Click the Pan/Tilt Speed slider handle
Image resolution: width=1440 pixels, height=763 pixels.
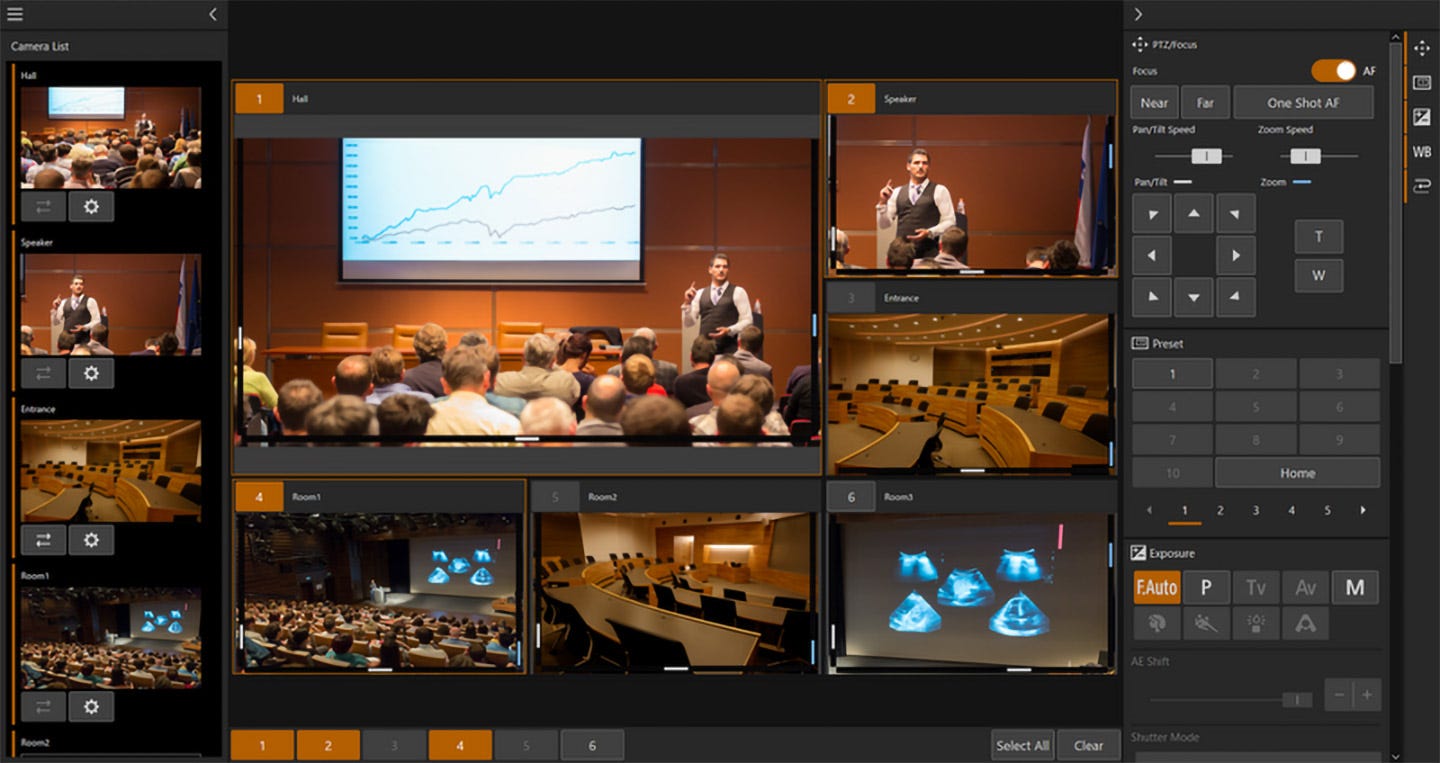(x=1206, y=156)
